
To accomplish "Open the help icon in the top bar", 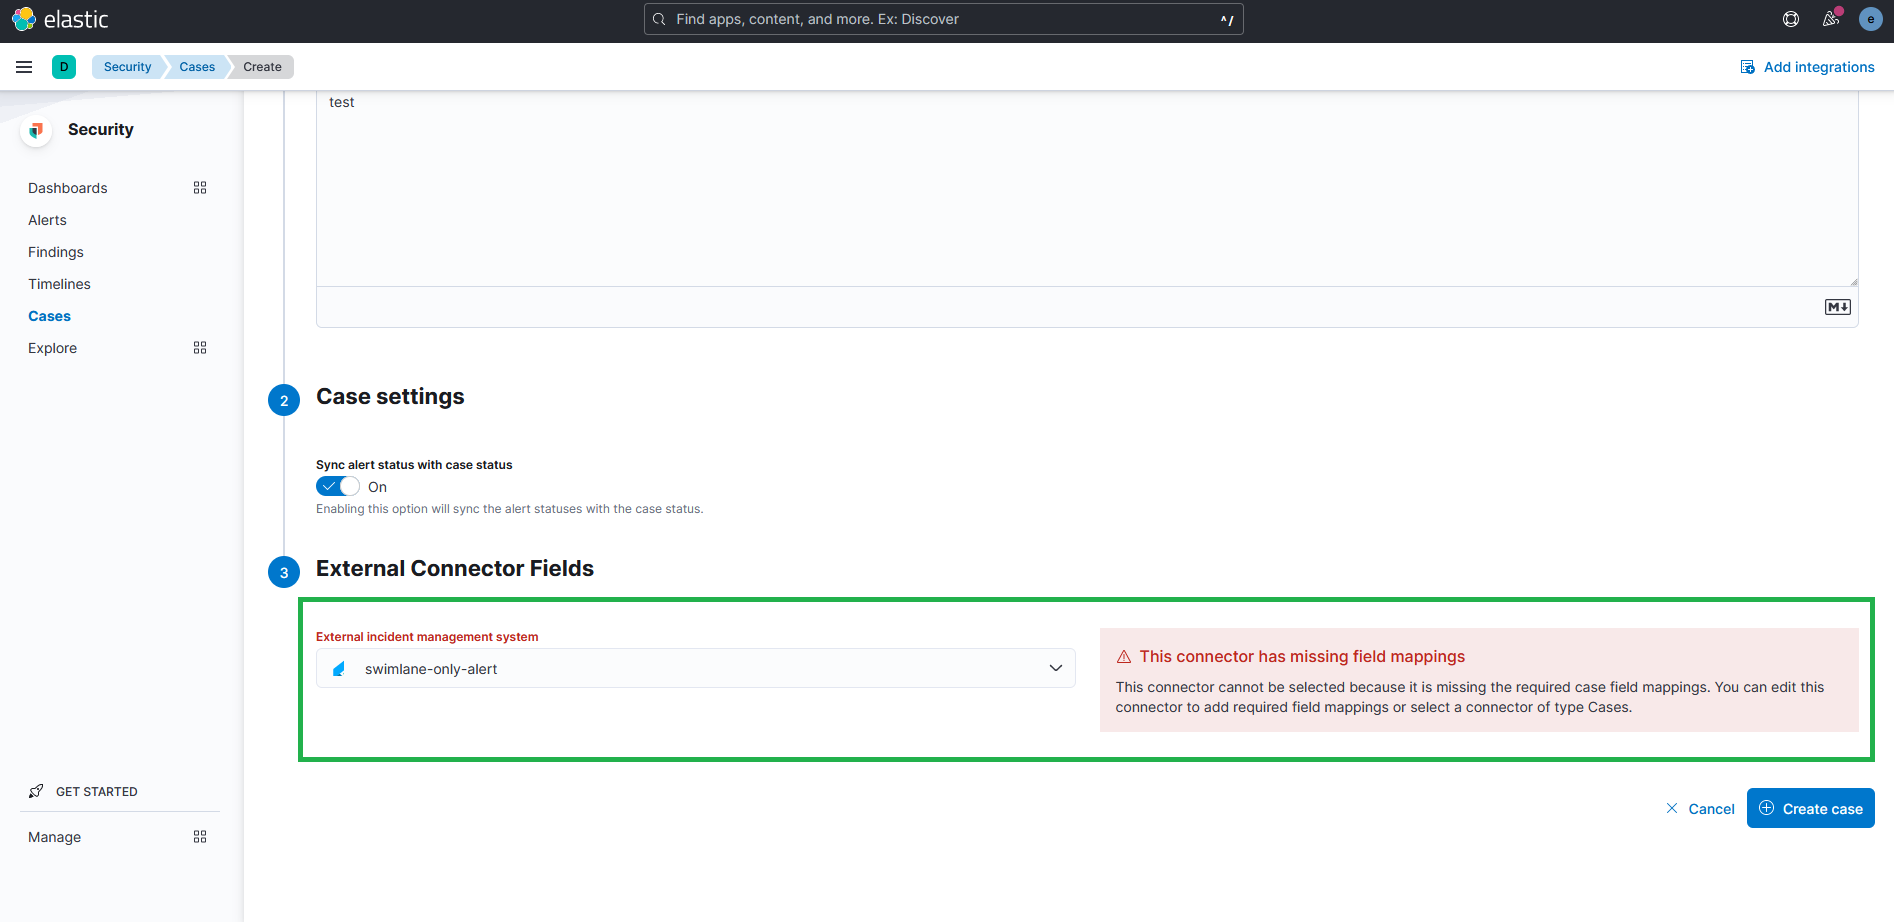I will point(1791,18).
